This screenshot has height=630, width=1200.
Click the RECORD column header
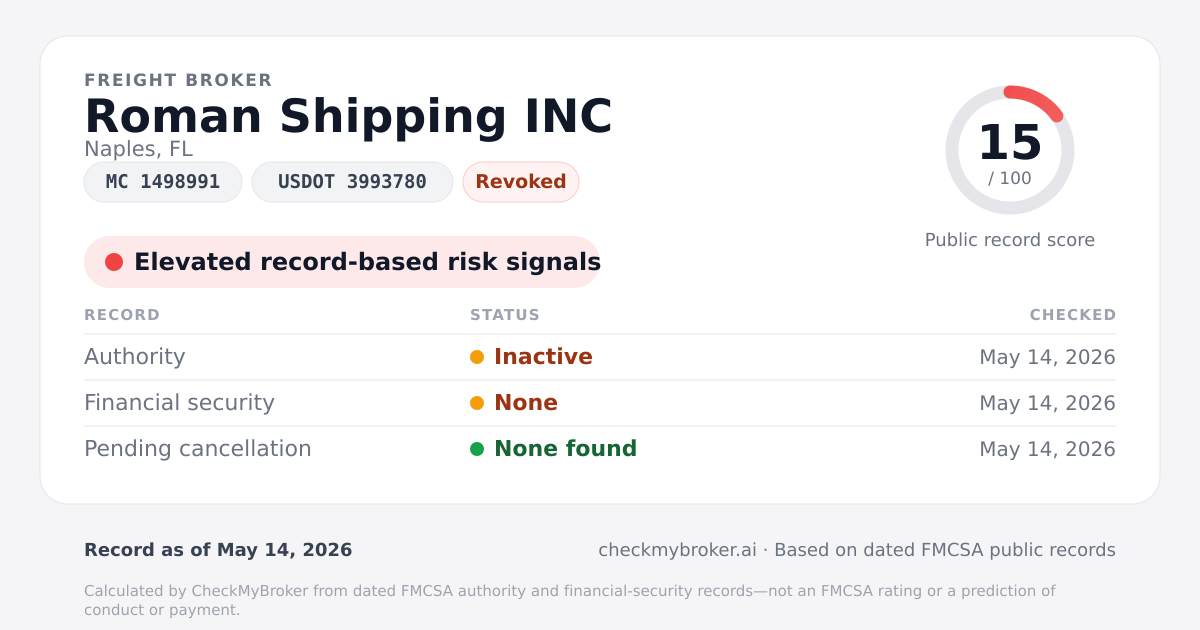(x=122, y=315)
